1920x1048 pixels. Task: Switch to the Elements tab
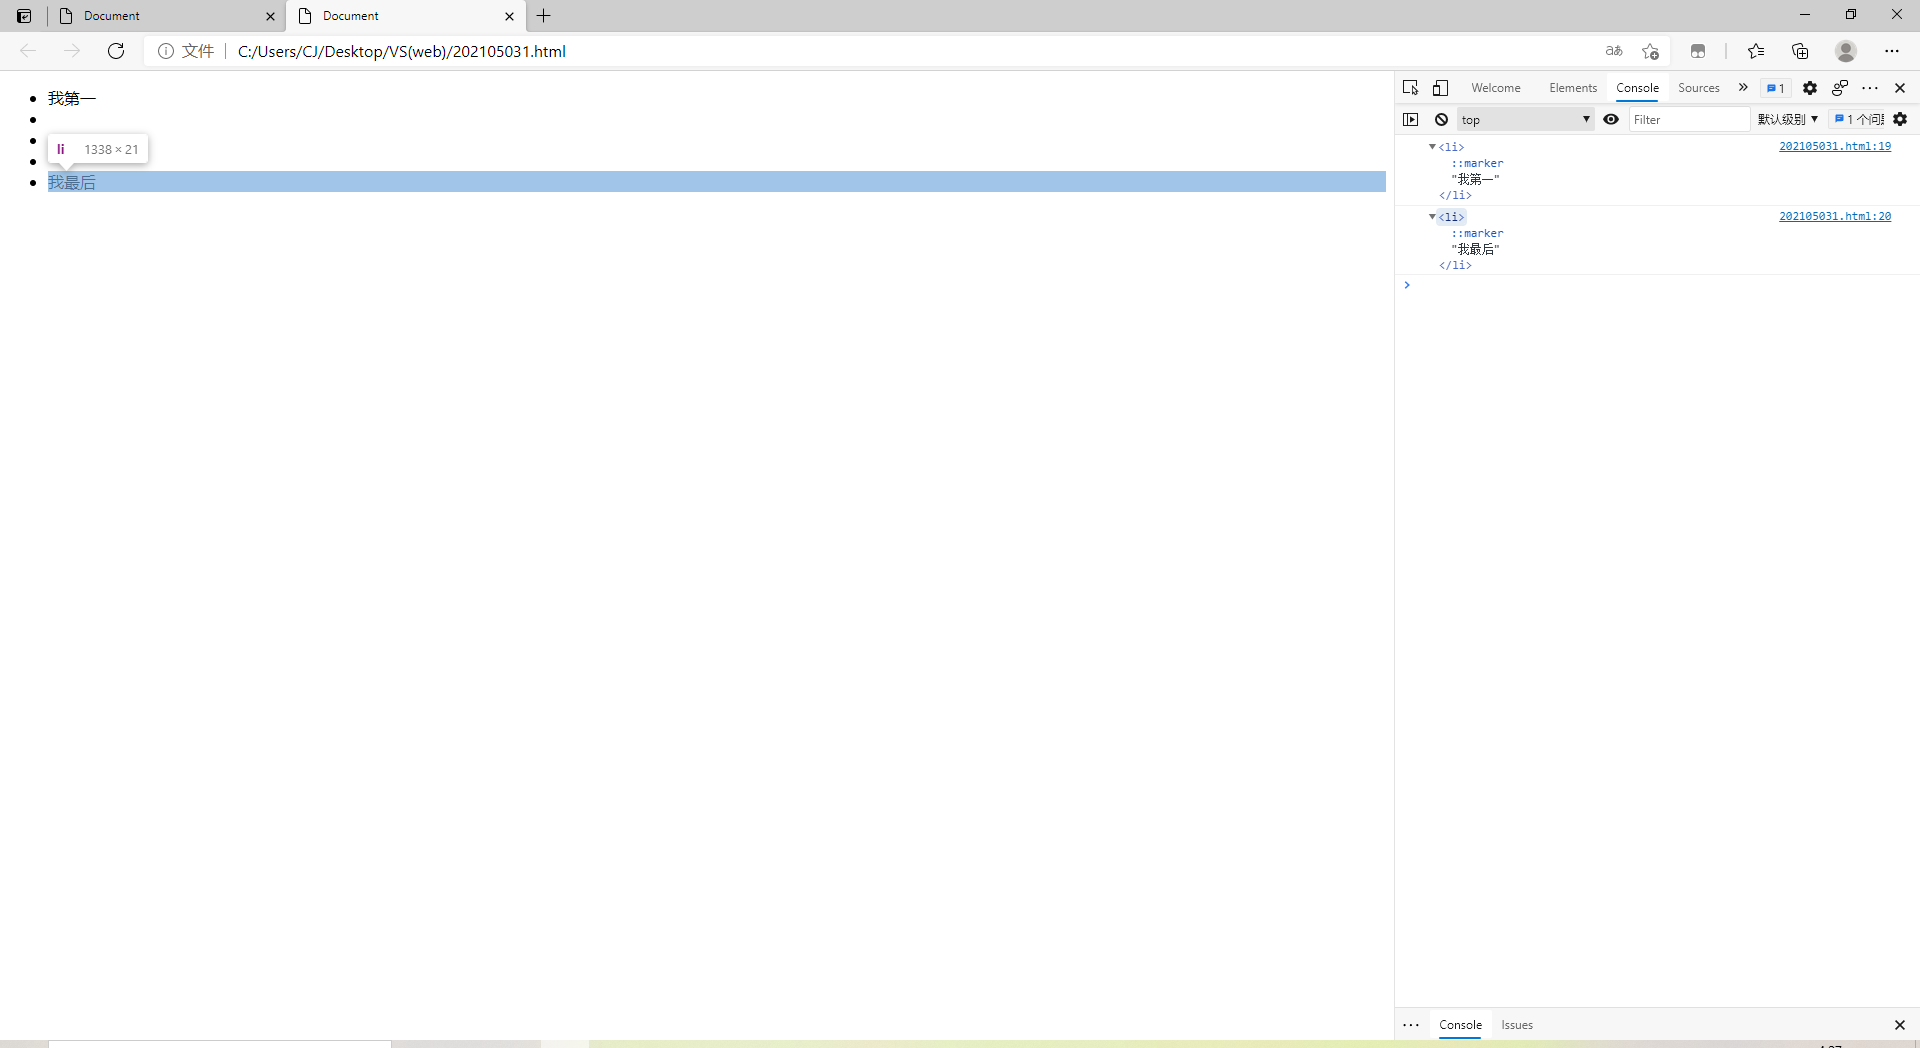coord(1573,88)
